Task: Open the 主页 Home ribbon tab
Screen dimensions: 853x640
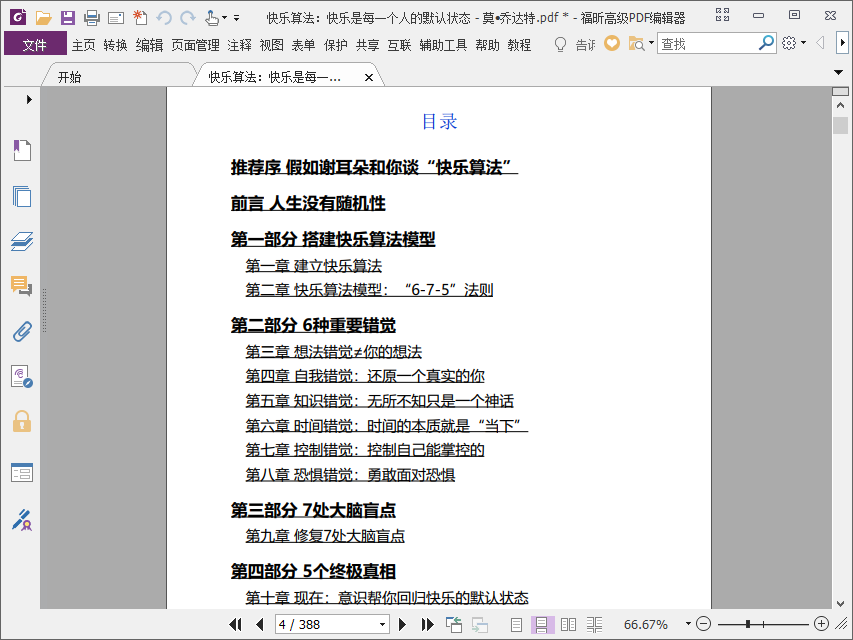Action: (x=84, y=45)
